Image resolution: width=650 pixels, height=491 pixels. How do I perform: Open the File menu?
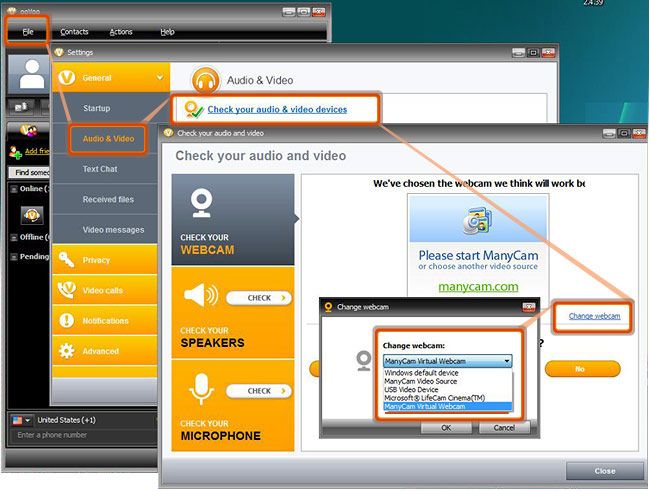(27, 32)
